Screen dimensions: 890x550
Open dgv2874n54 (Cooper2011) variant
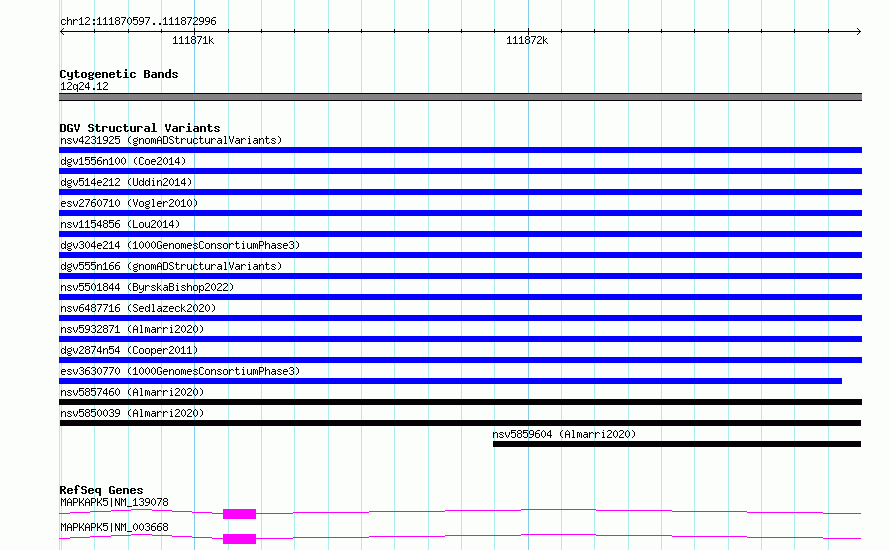click(129, 350)
